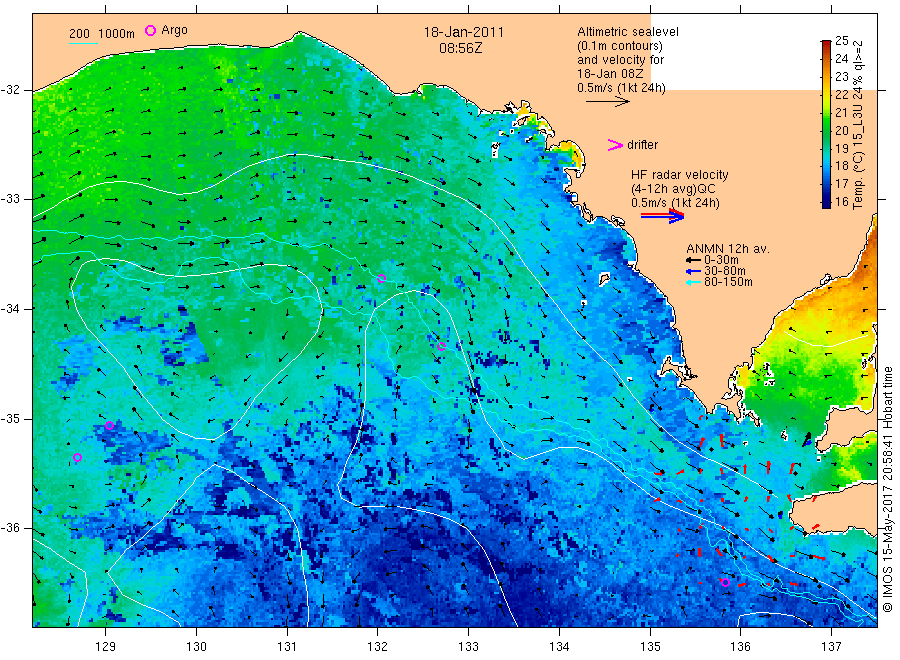Click the time text 08:56Z
The width and height of the screenshot is (900, 660).
[x=460, y=48]
